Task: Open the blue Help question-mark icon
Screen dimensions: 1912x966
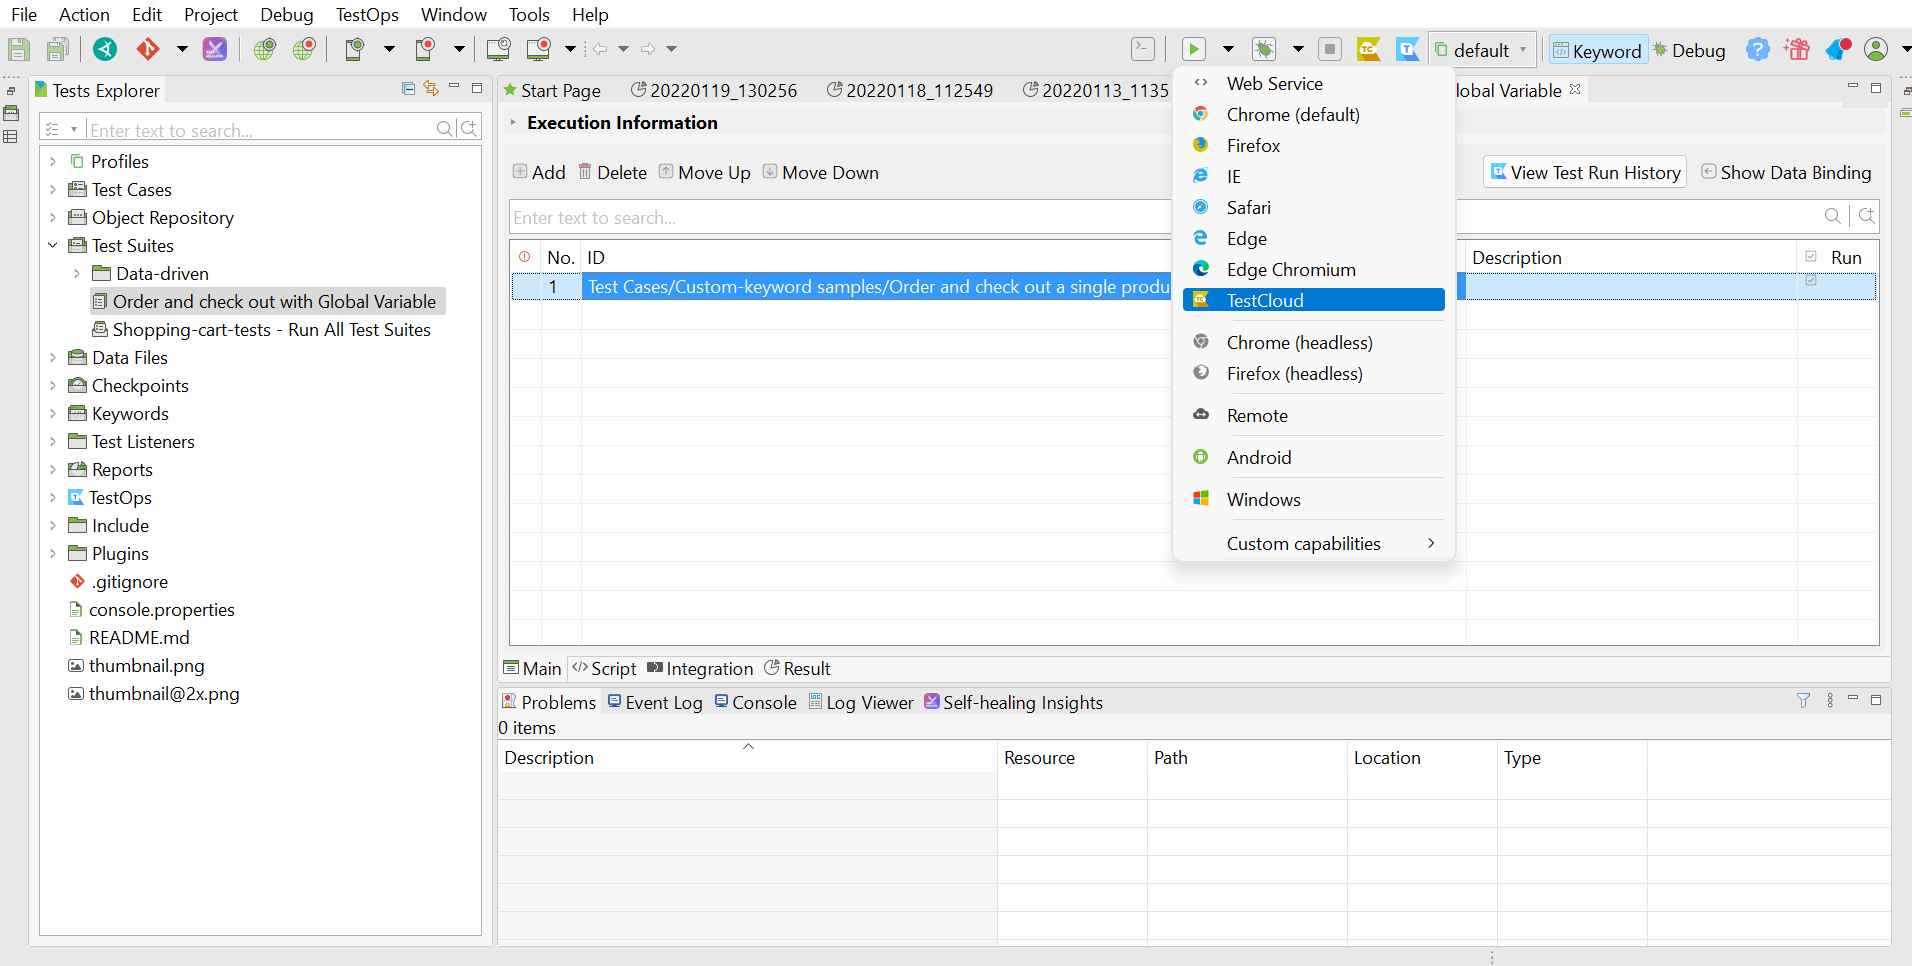Action: pos(1758,49)
